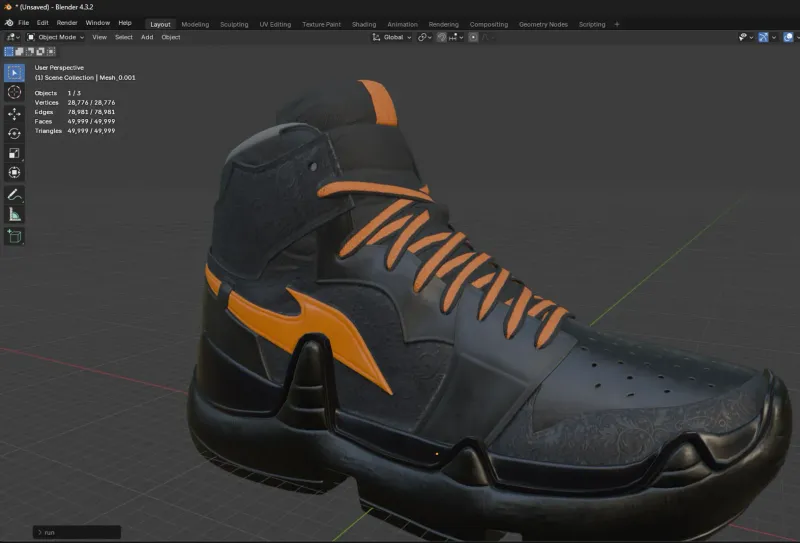
Task: Activate the Annotate pencil tool
Action: coord(14,194)
